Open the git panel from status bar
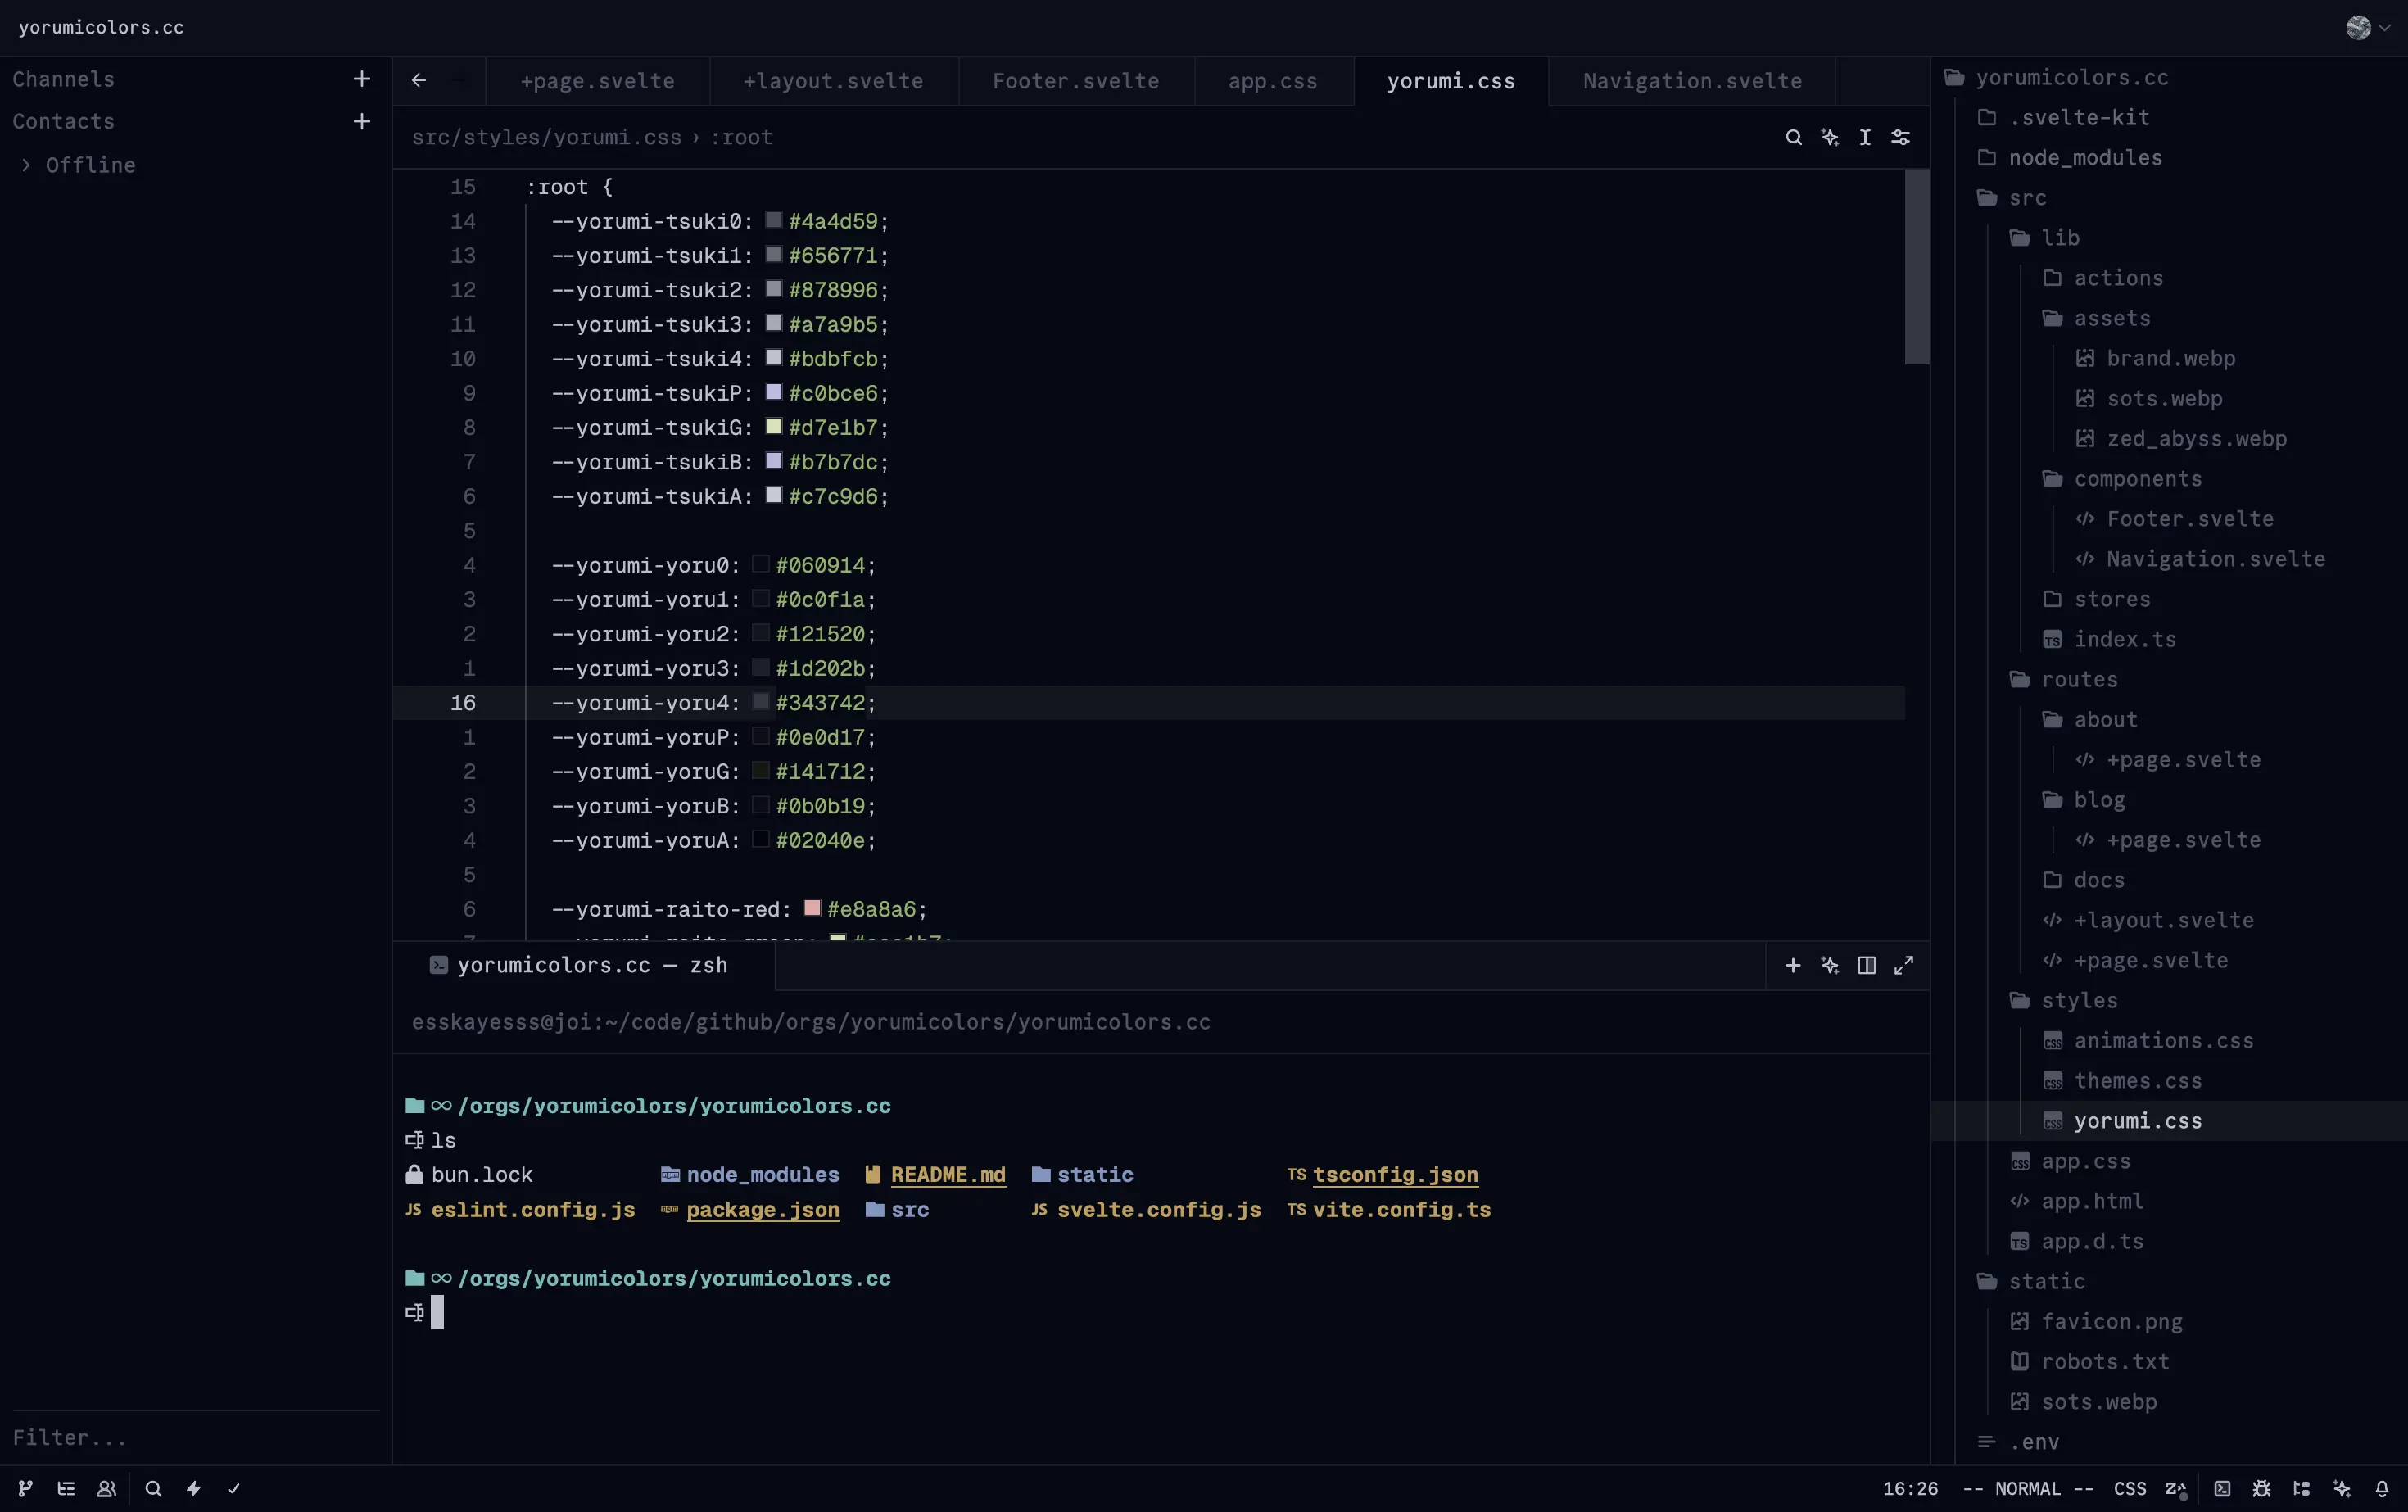 click(x=26, y=1489)
